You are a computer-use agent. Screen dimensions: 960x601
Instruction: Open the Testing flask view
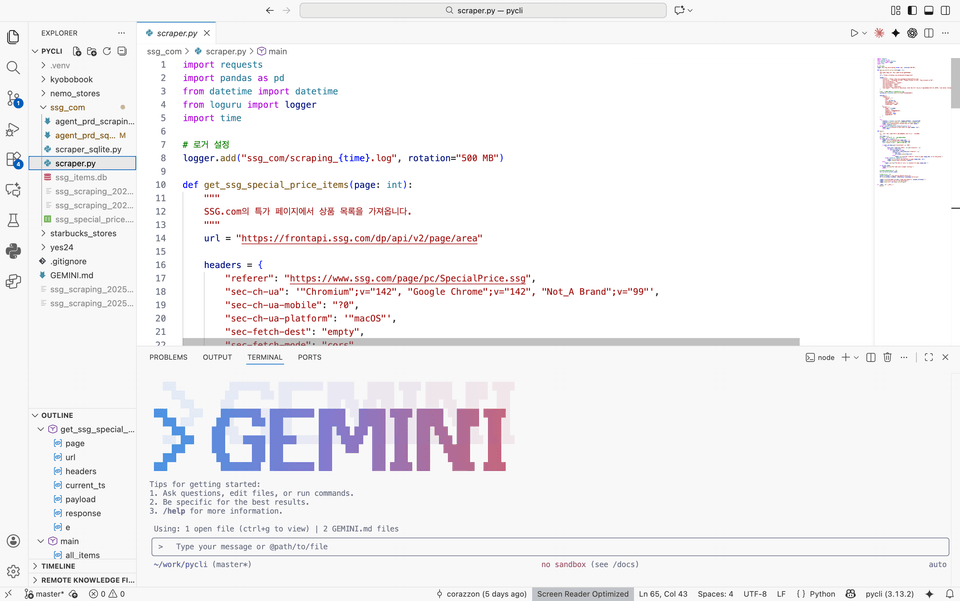[13, 220]
